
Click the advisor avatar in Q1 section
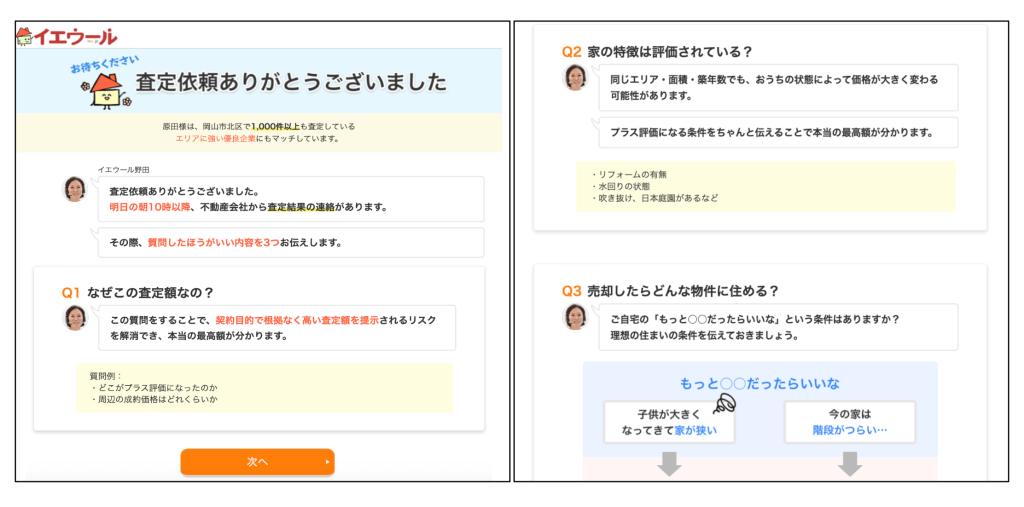pyautogui.click(x=75, y=318)
